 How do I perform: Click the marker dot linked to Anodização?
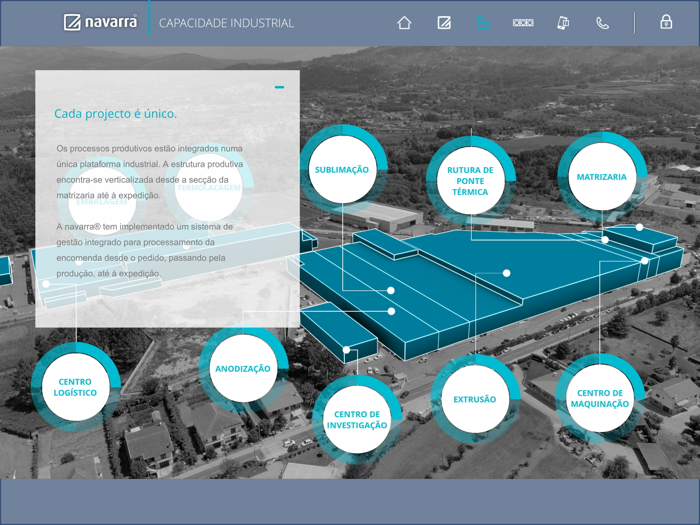tap(392, 311)
